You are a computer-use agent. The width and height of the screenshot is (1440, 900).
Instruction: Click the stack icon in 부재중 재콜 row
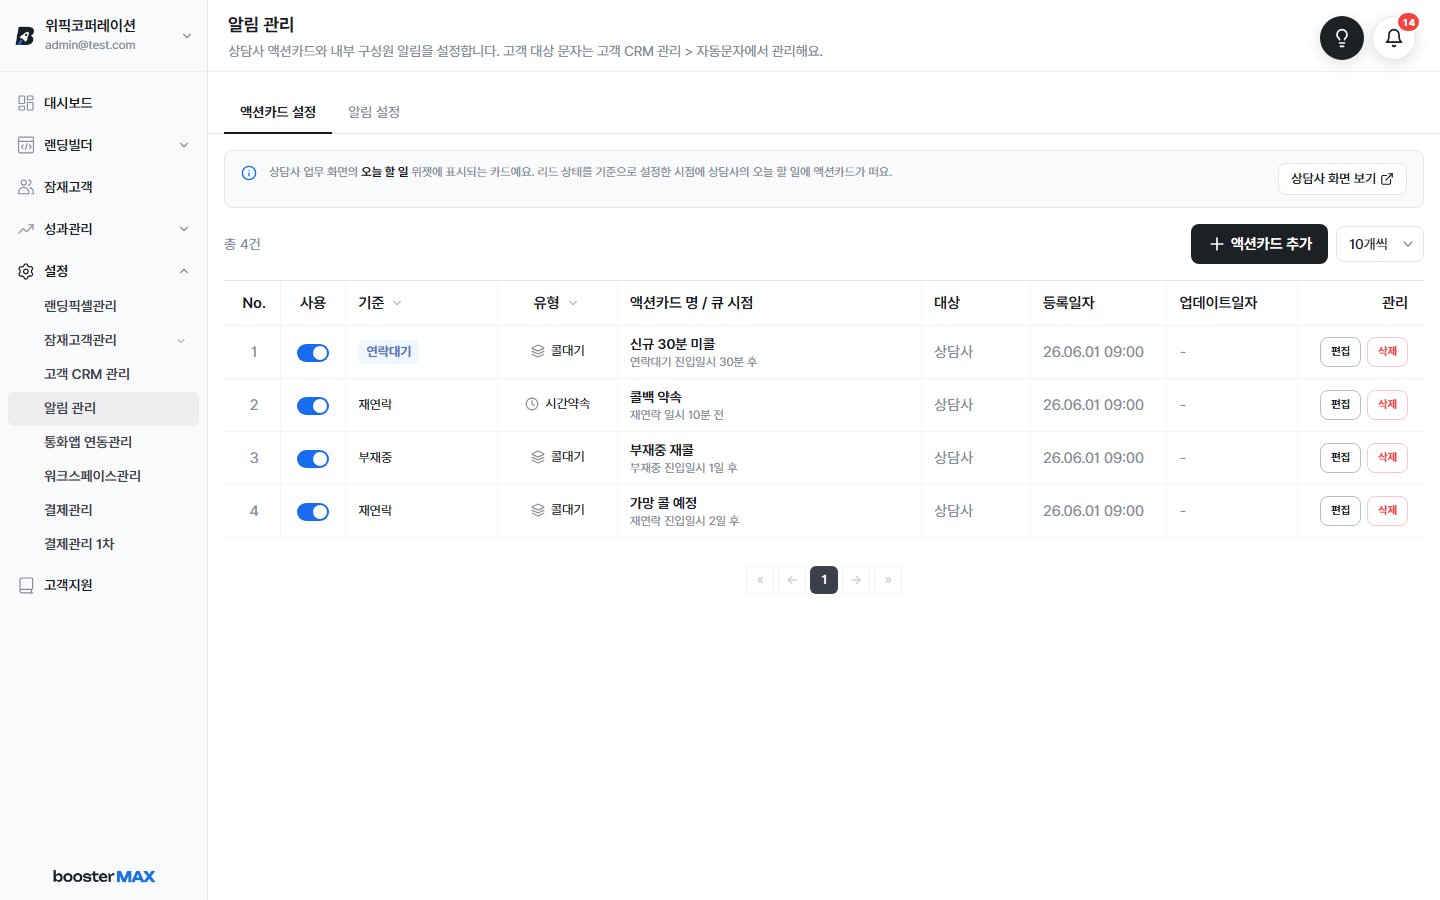pyautogui.click(x=538, y=457)
